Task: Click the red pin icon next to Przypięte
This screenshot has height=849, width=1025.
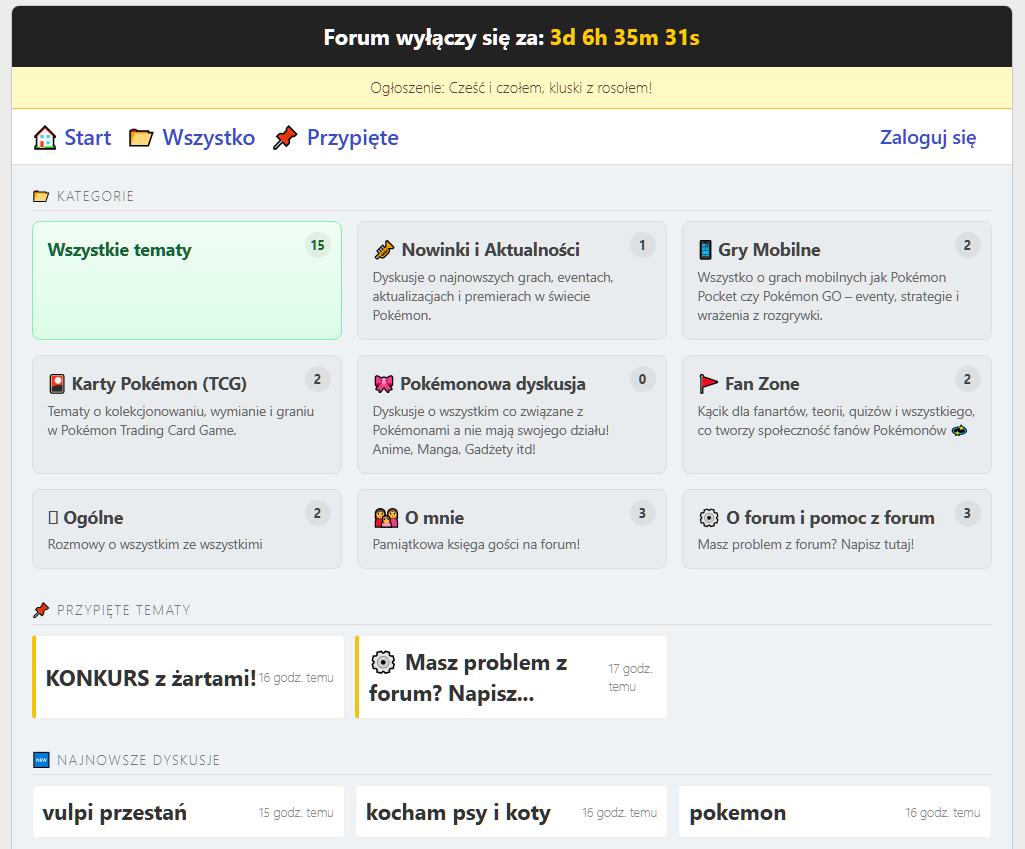Action: coord(287,137)
